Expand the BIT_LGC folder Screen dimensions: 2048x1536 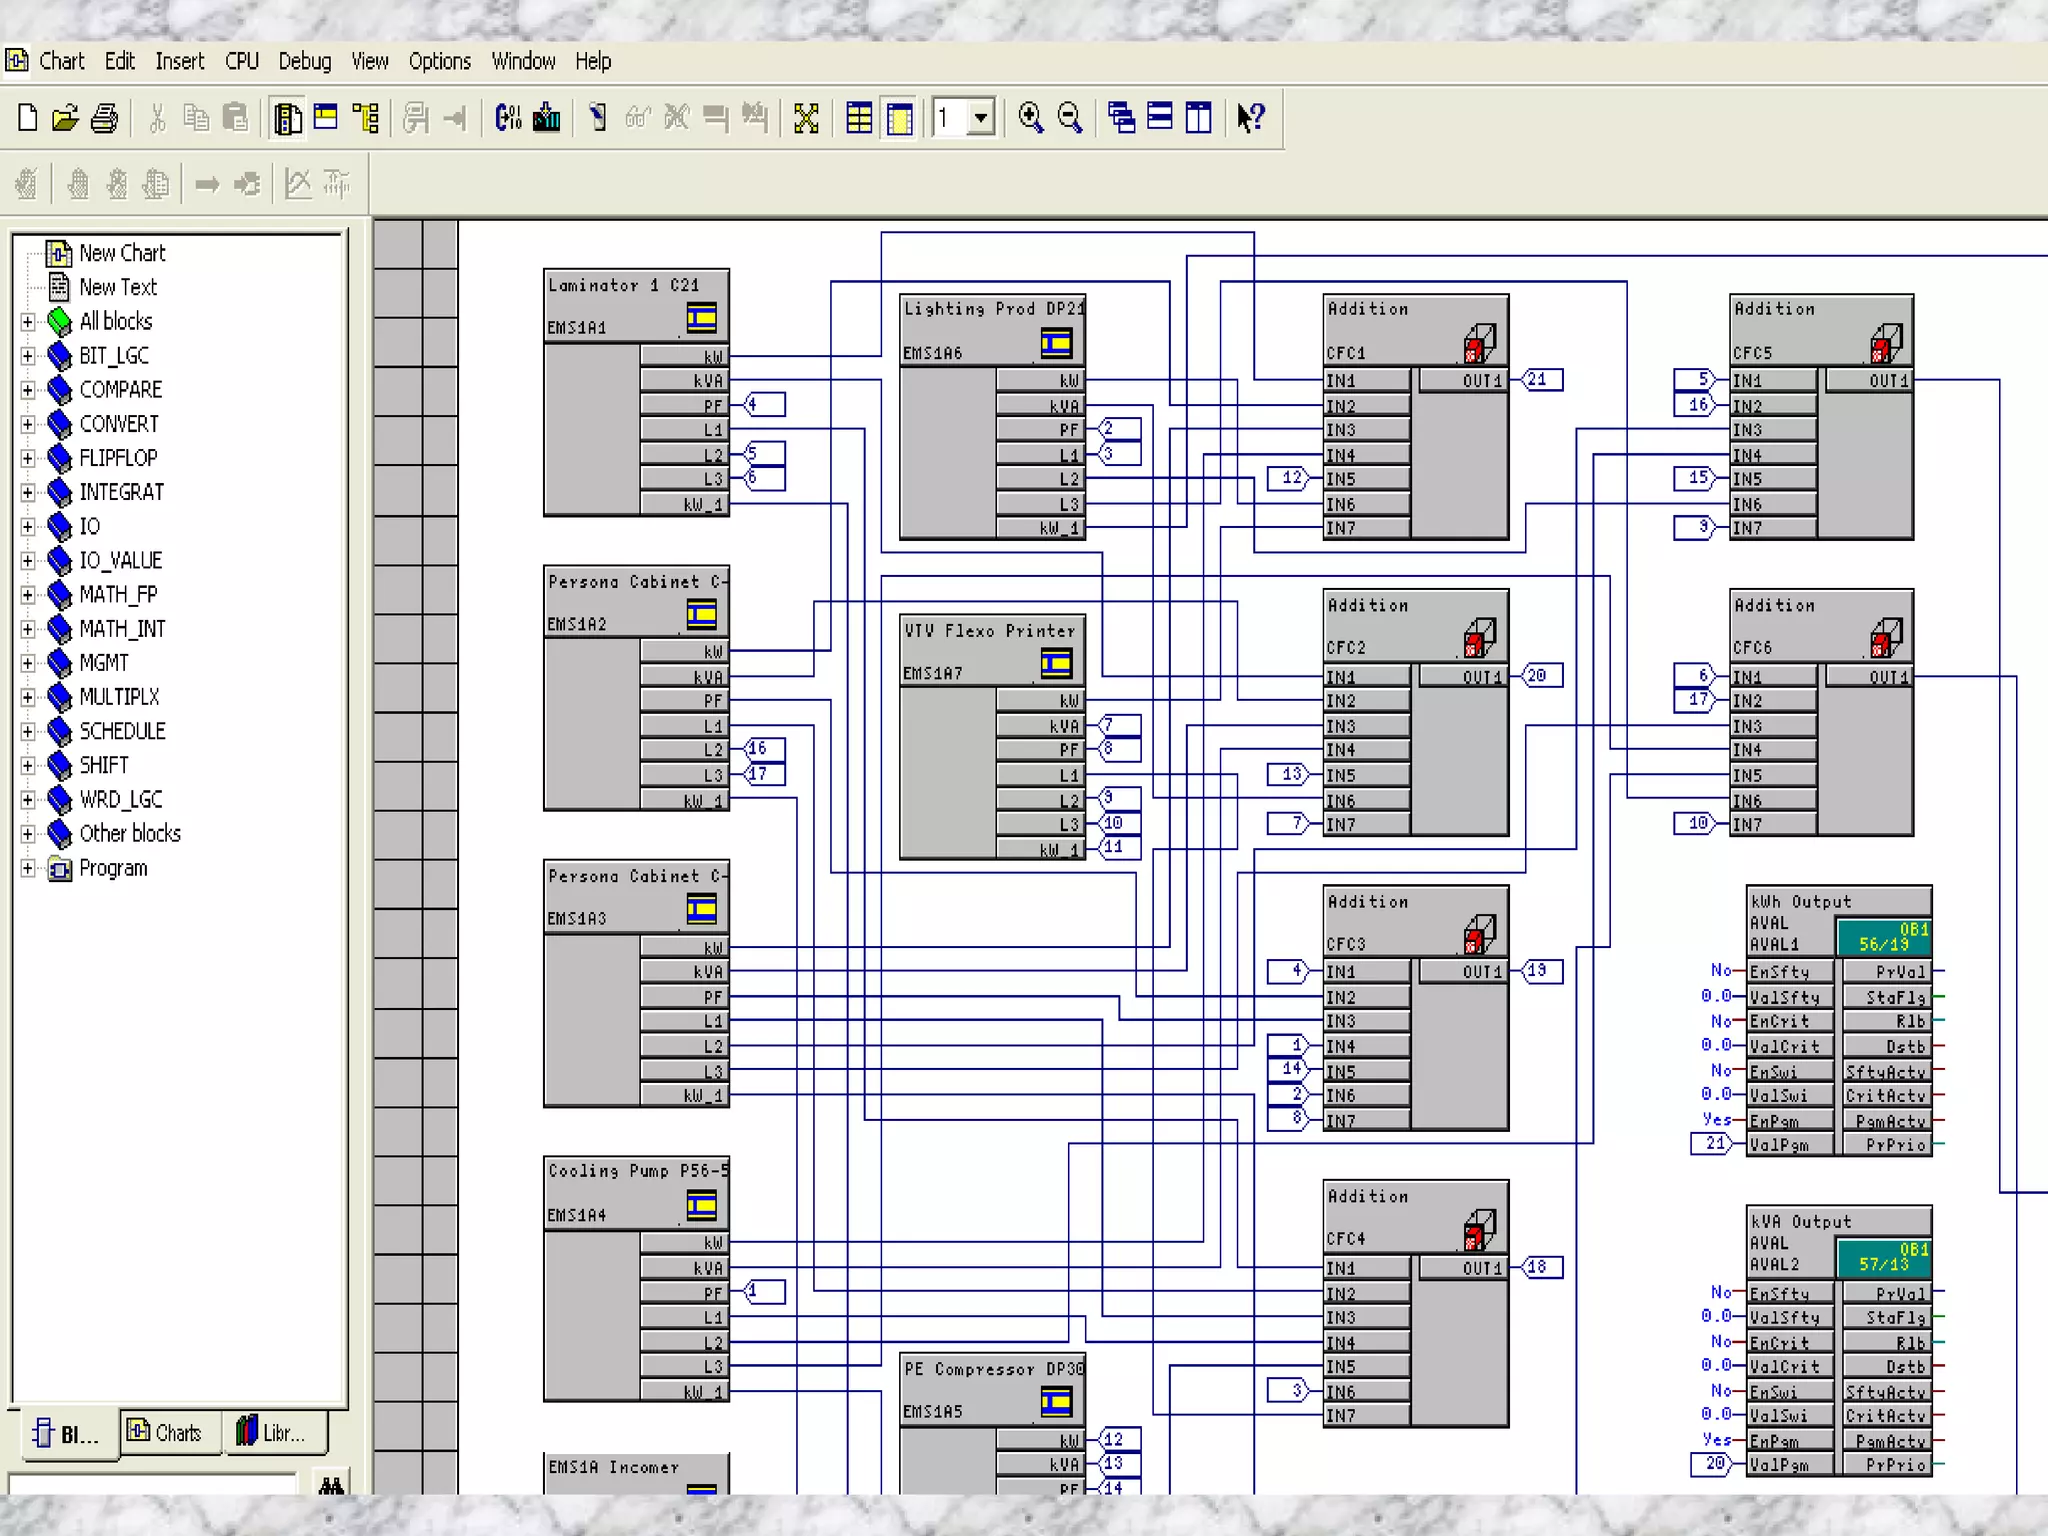pos(28,356)
